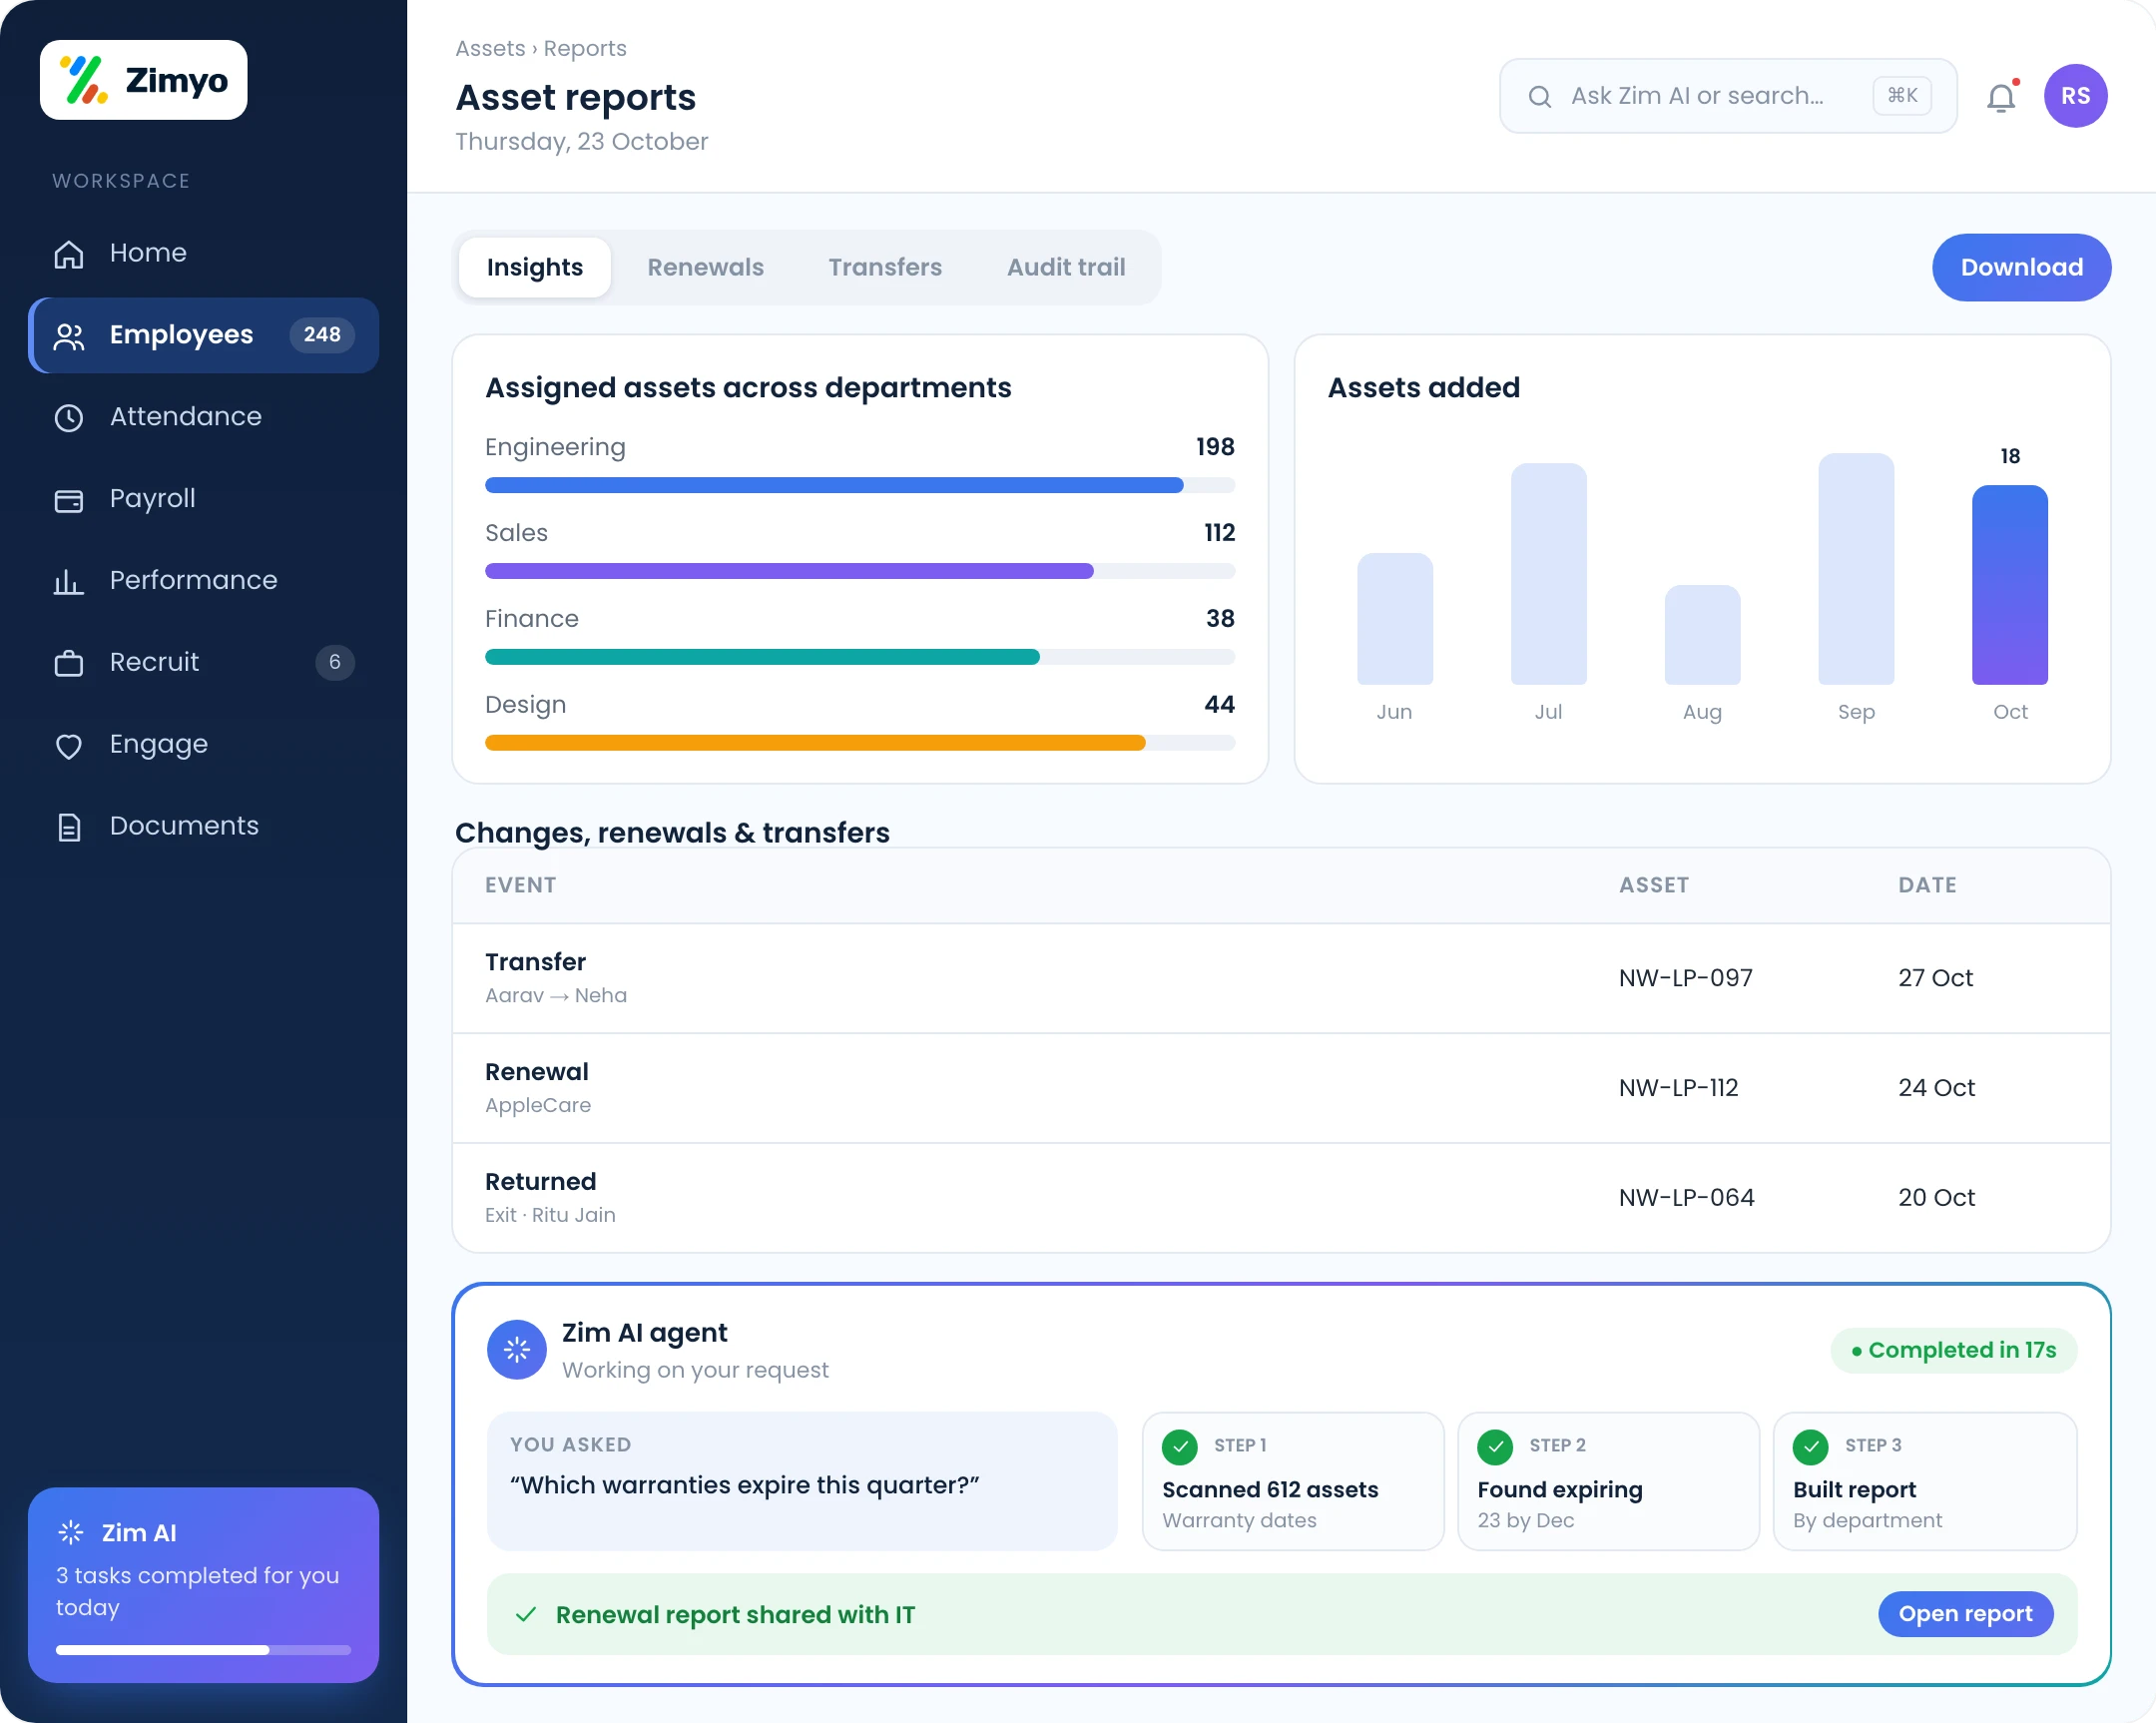Click the Found expiring step card

1608,1481
